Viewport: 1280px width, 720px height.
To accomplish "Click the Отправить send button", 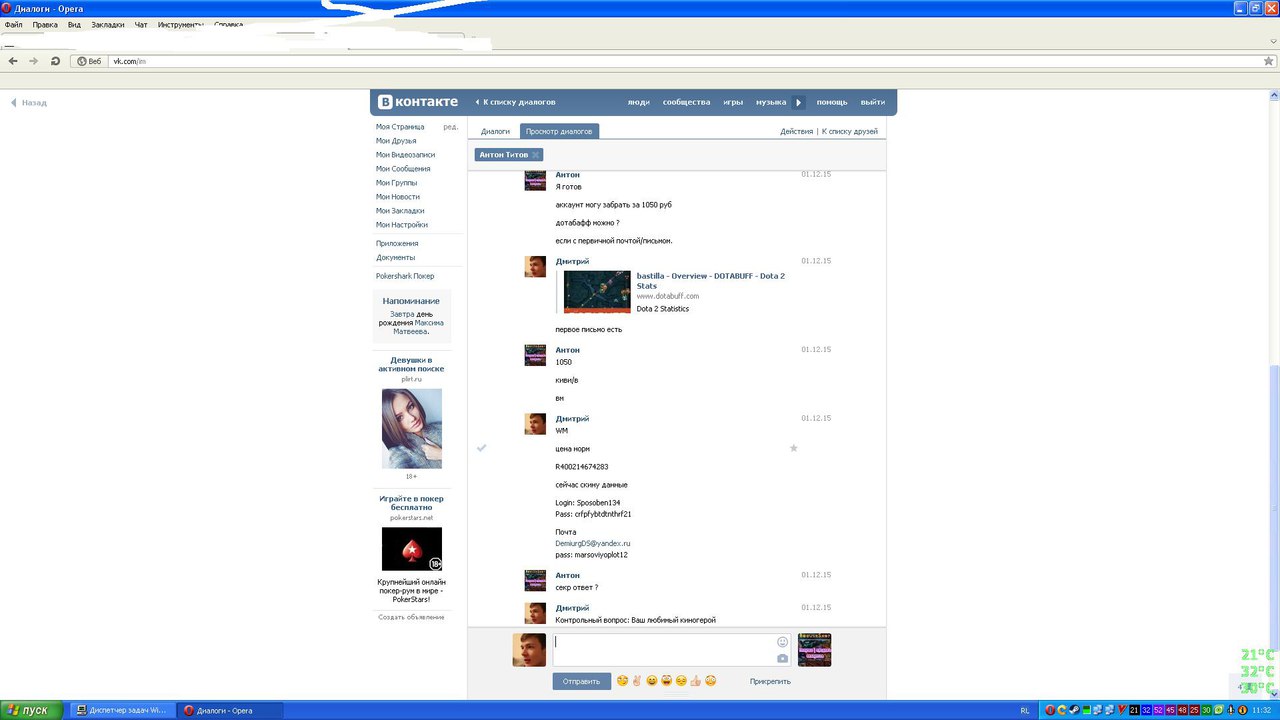I will [581, 681].
